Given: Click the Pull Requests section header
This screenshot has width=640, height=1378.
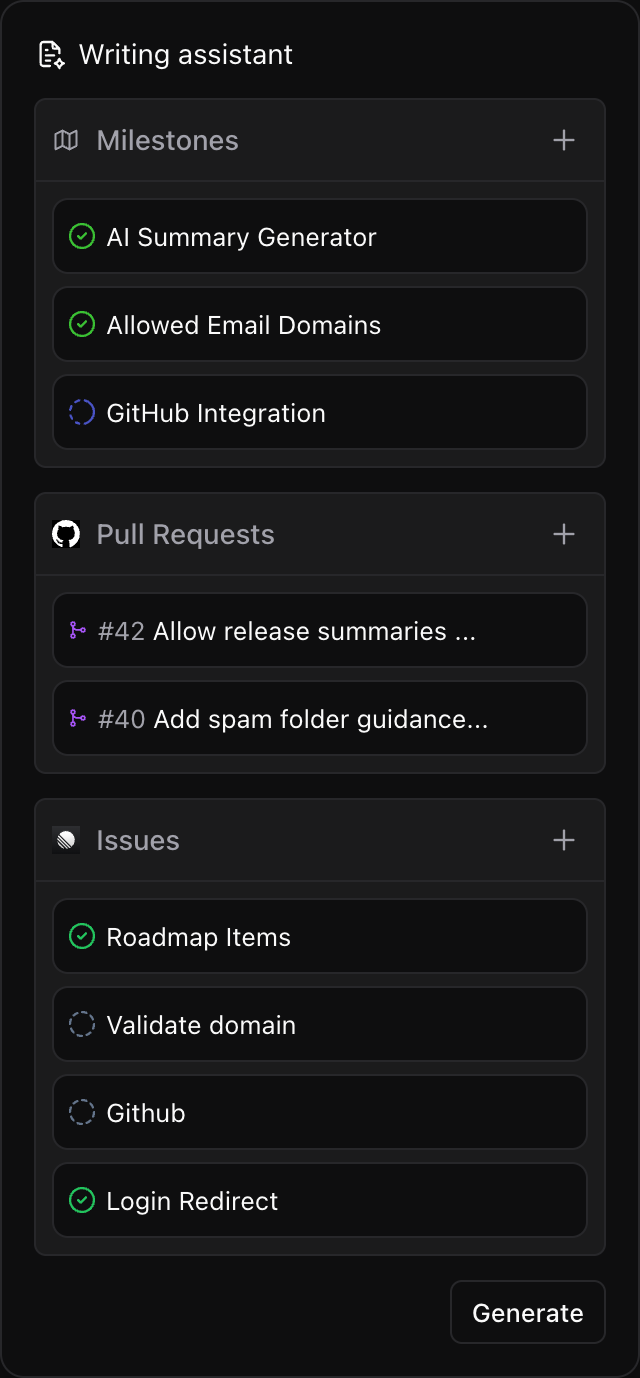Looking at the screenshot, I should [x=186, y=535].
